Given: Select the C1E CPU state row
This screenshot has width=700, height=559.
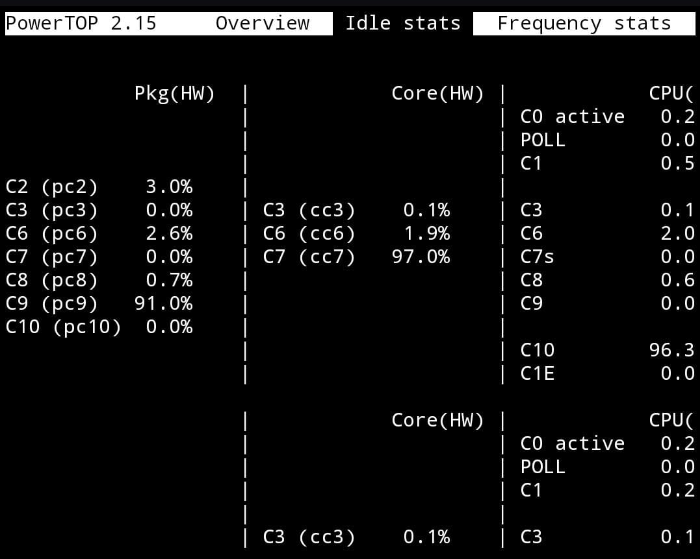Looking at the screenshot, I should (607, 374).
